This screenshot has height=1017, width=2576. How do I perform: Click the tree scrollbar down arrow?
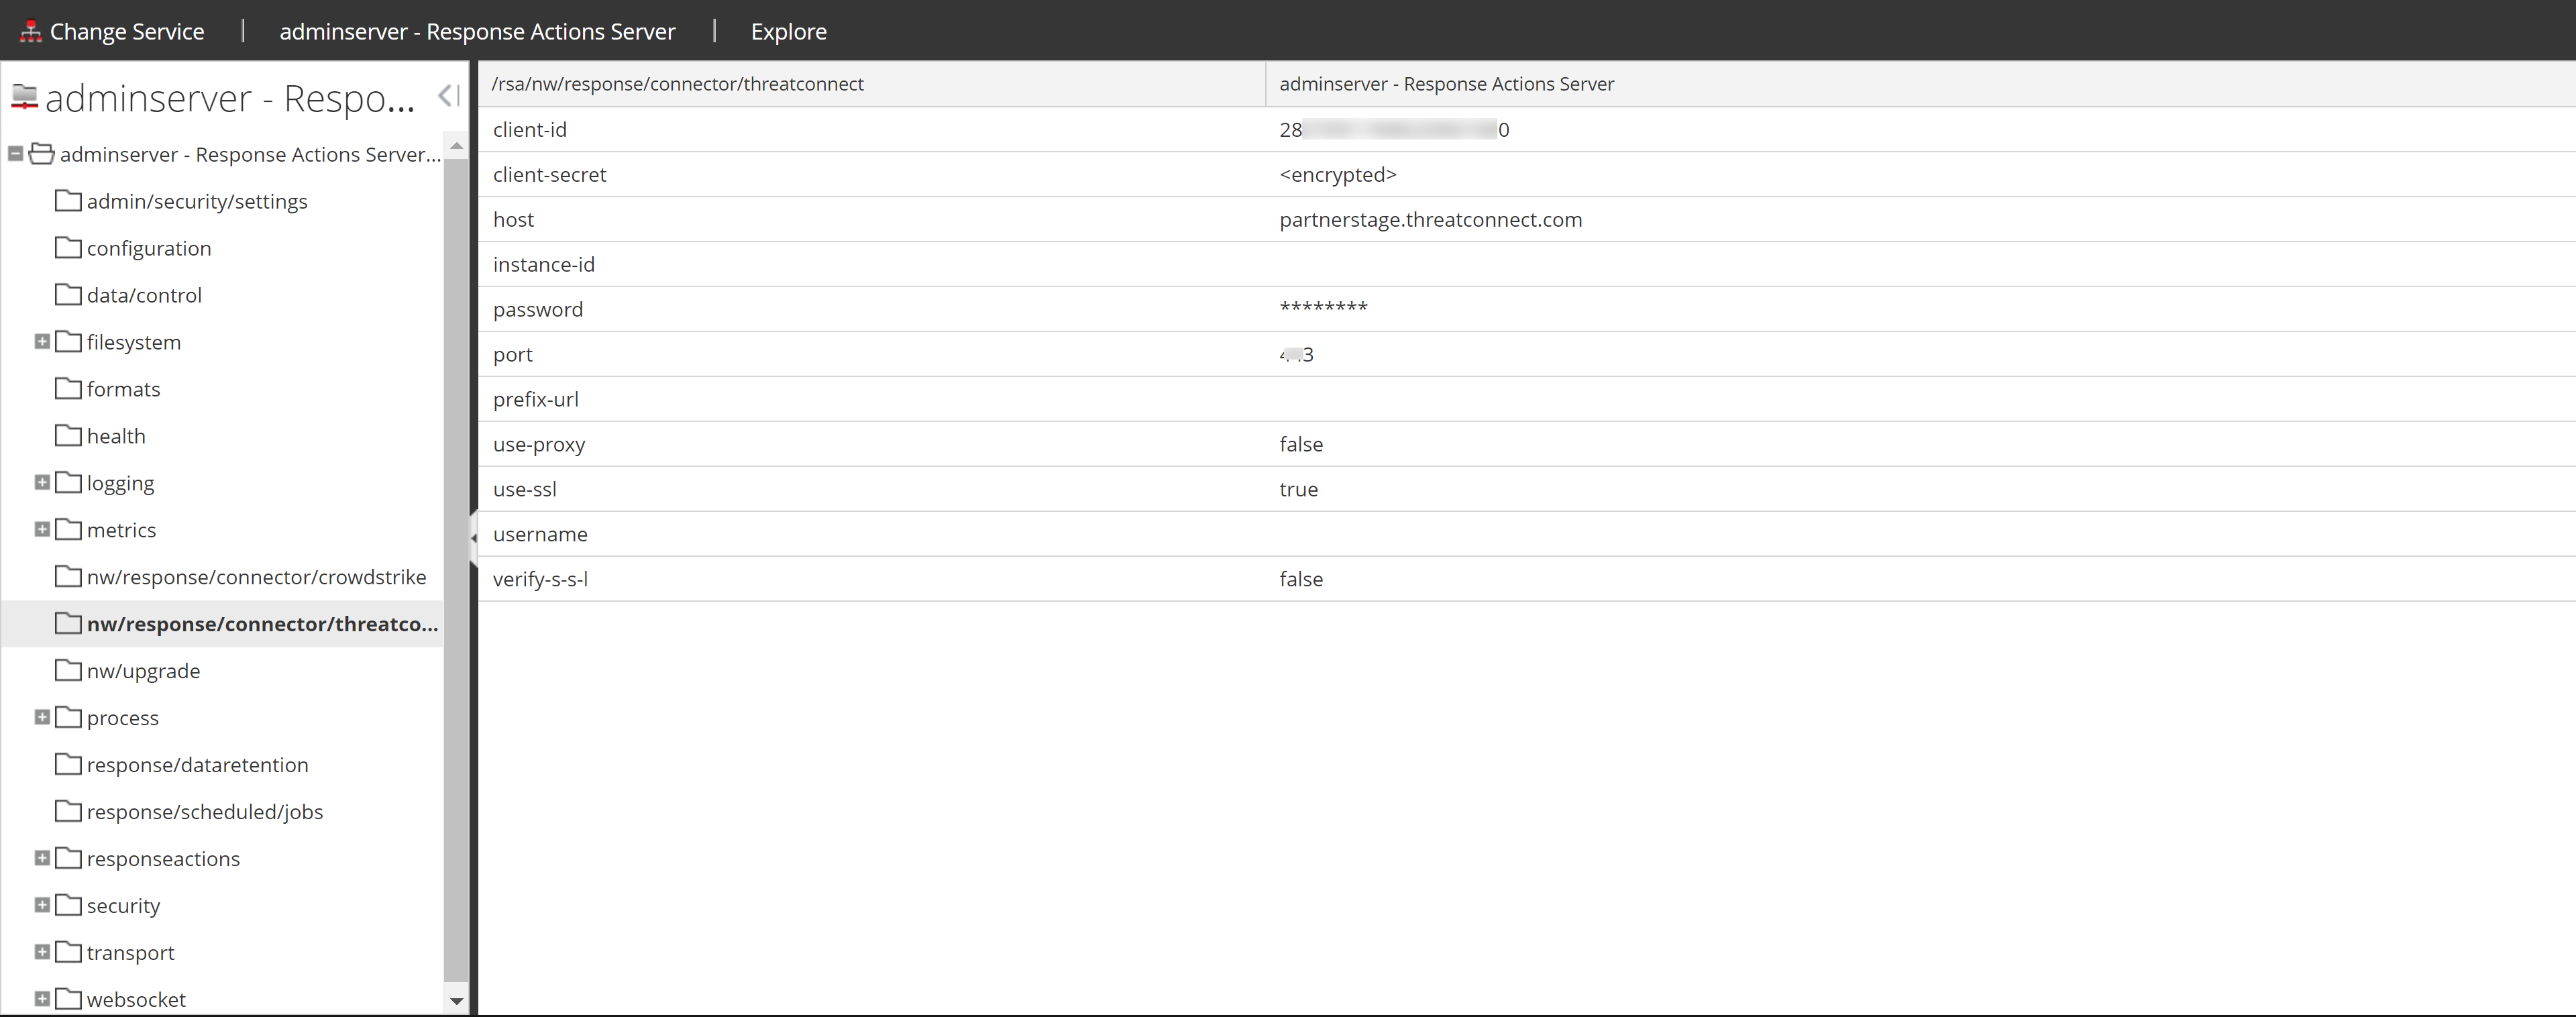click(457, 1002)
